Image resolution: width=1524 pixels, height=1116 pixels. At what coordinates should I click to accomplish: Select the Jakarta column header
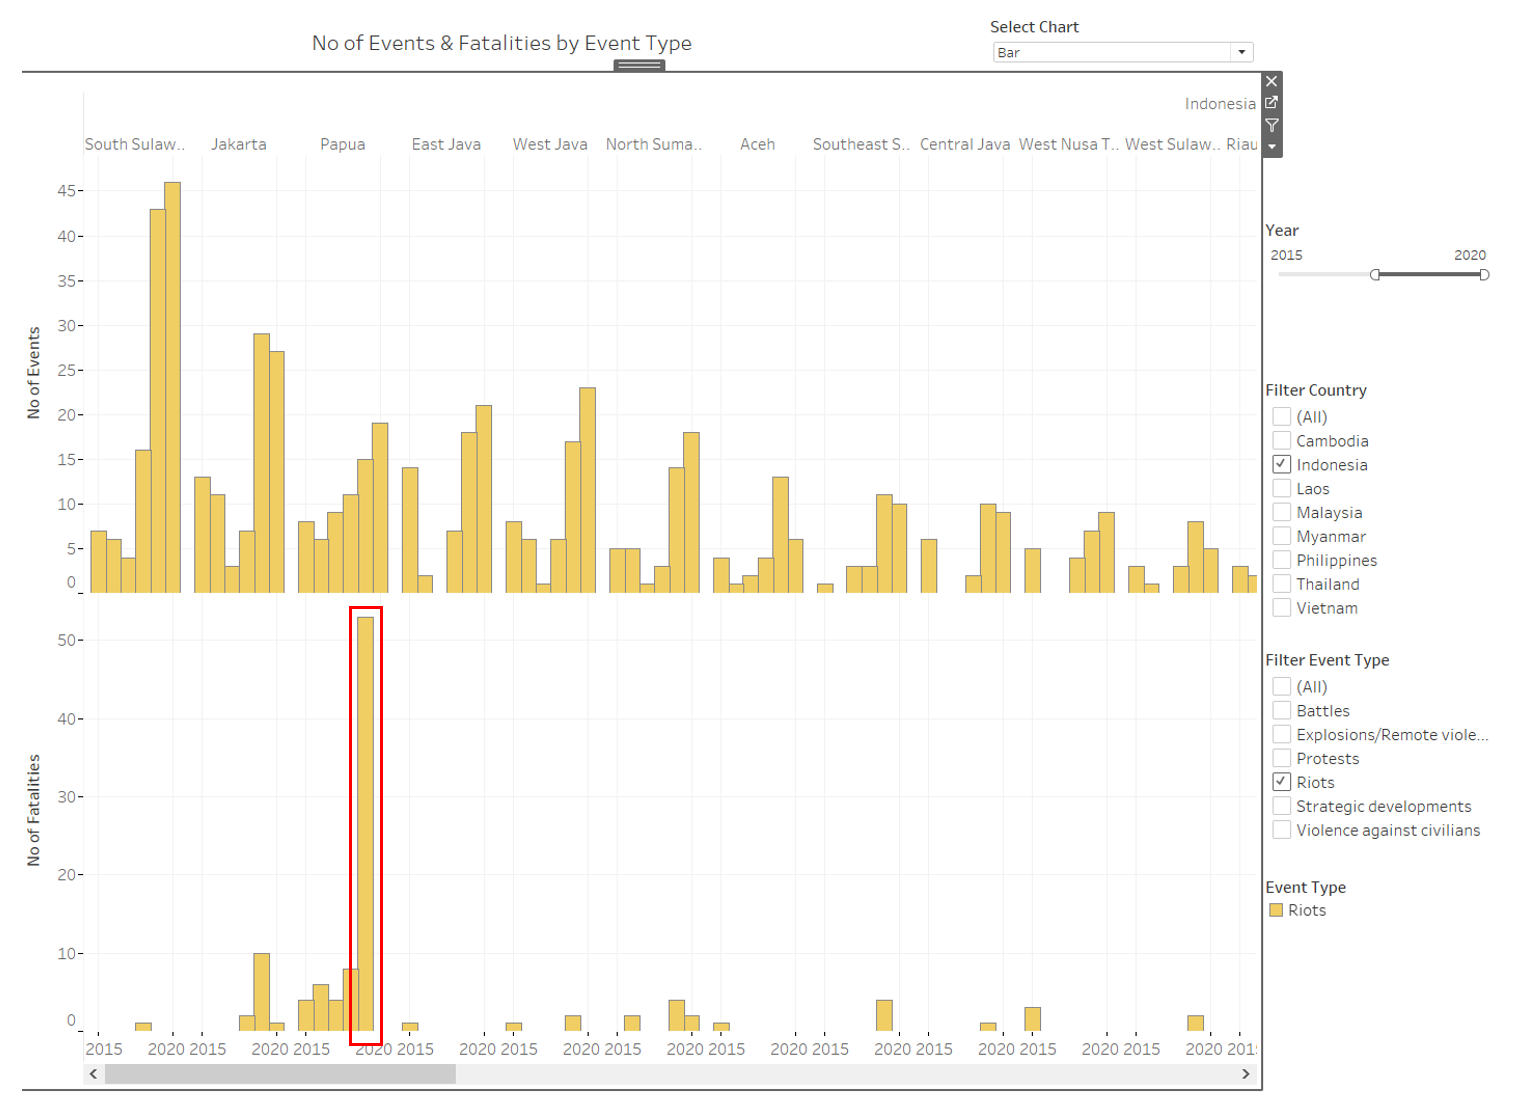click(239, 144)
